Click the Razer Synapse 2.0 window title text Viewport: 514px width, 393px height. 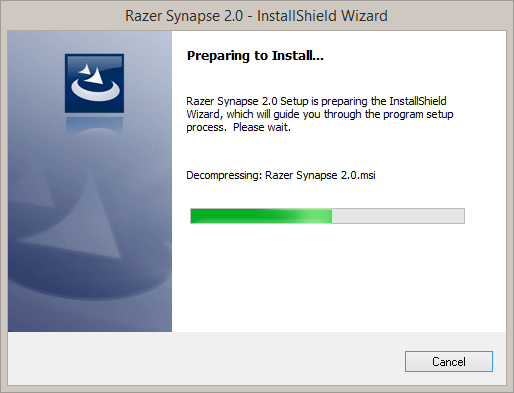click(x=184, y=16)
